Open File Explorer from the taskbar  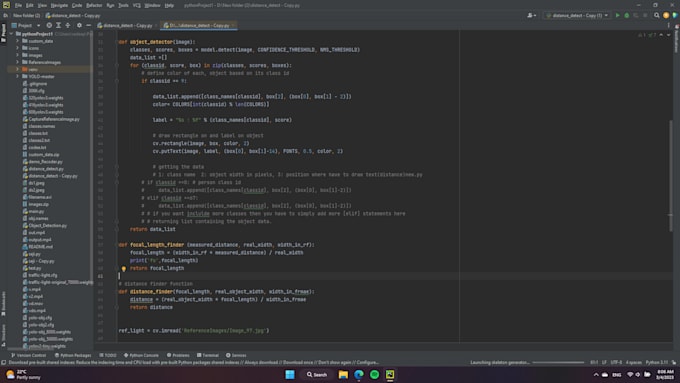(343, 374)
